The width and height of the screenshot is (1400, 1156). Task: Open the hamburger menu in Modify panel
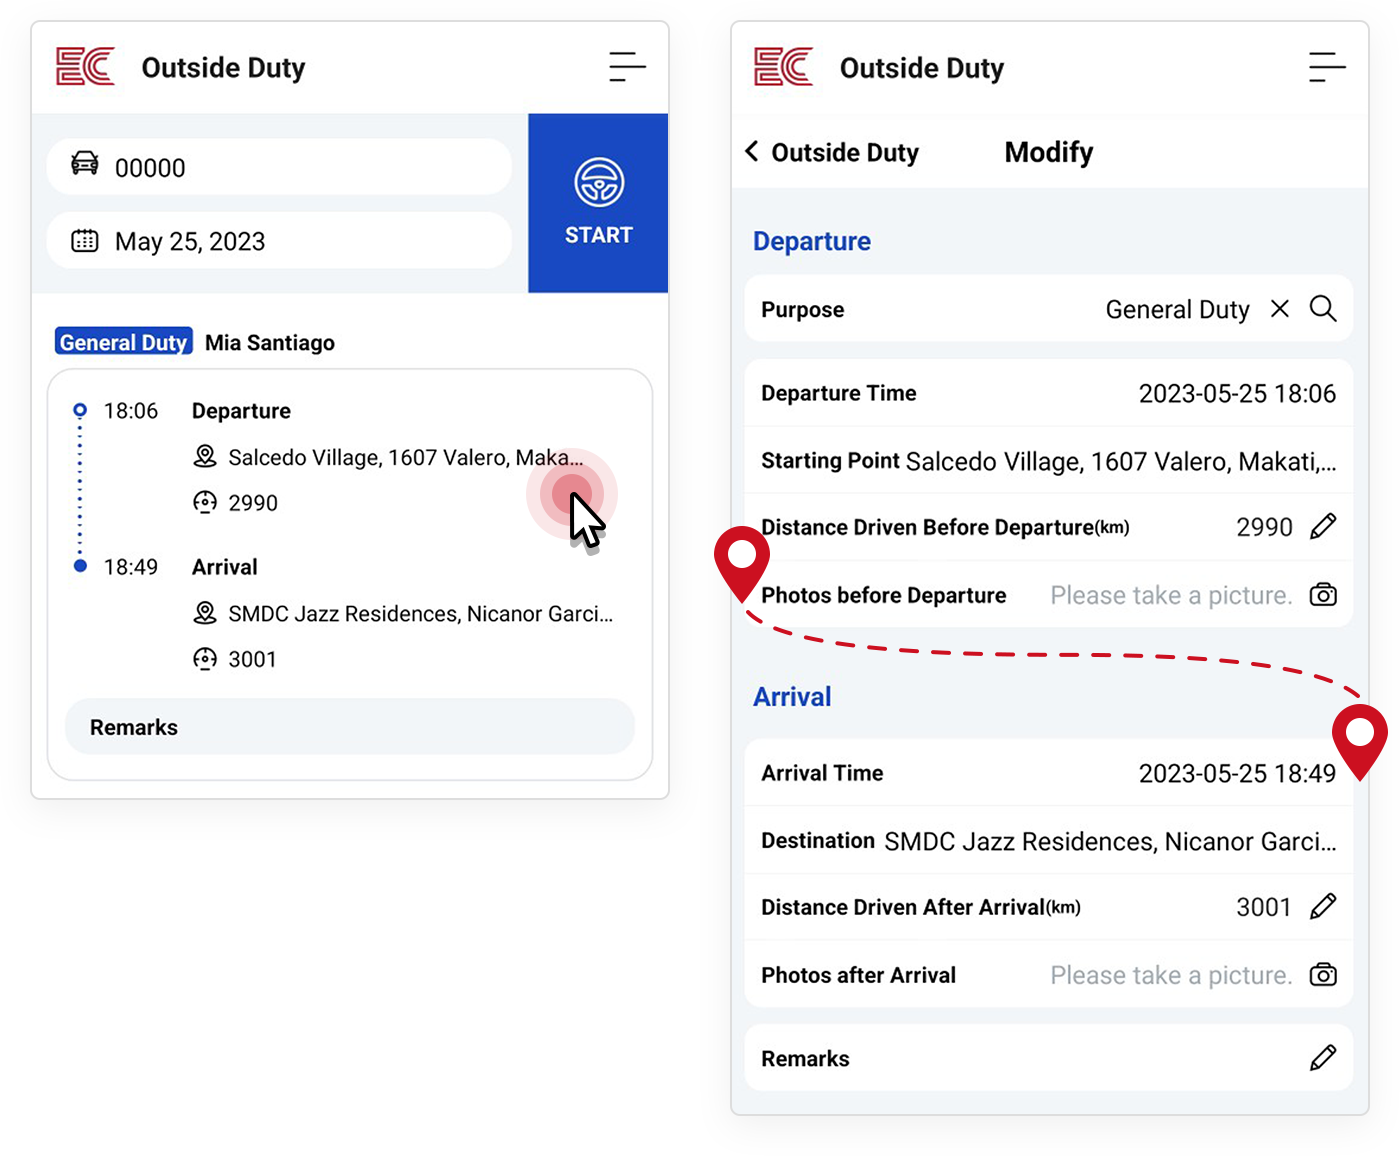pos(1326,67)
